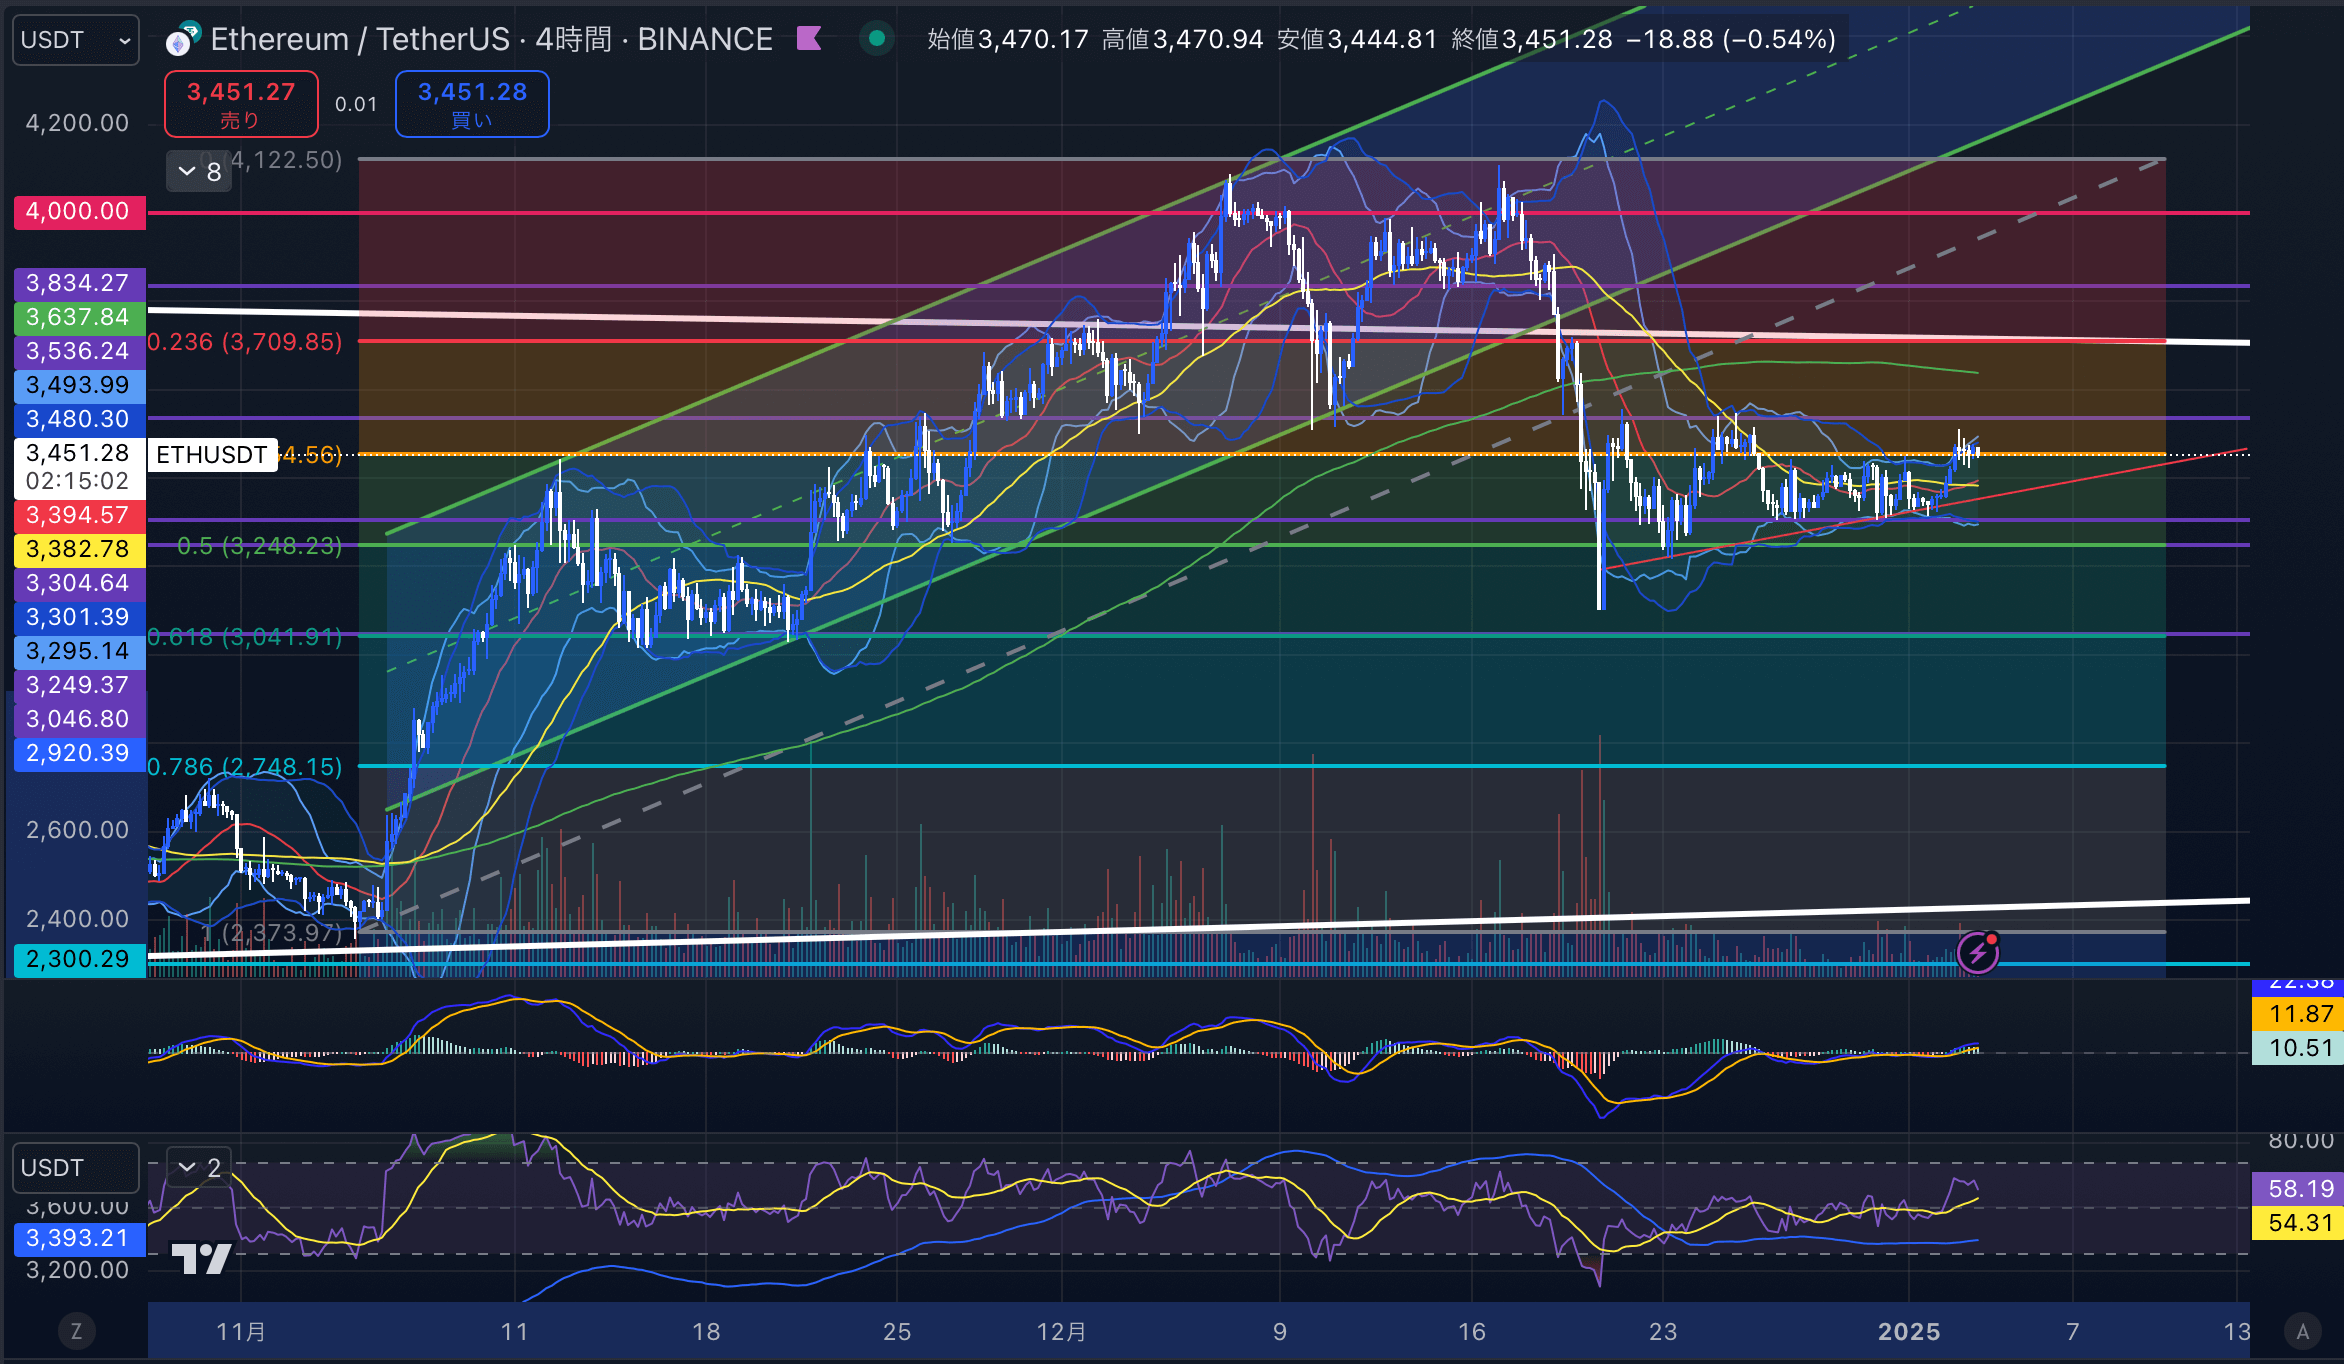This screenshot has height=1364, width=2344.
Task: Toggle the A auto-scale button bottom-right
Action: (2303, 1331)
